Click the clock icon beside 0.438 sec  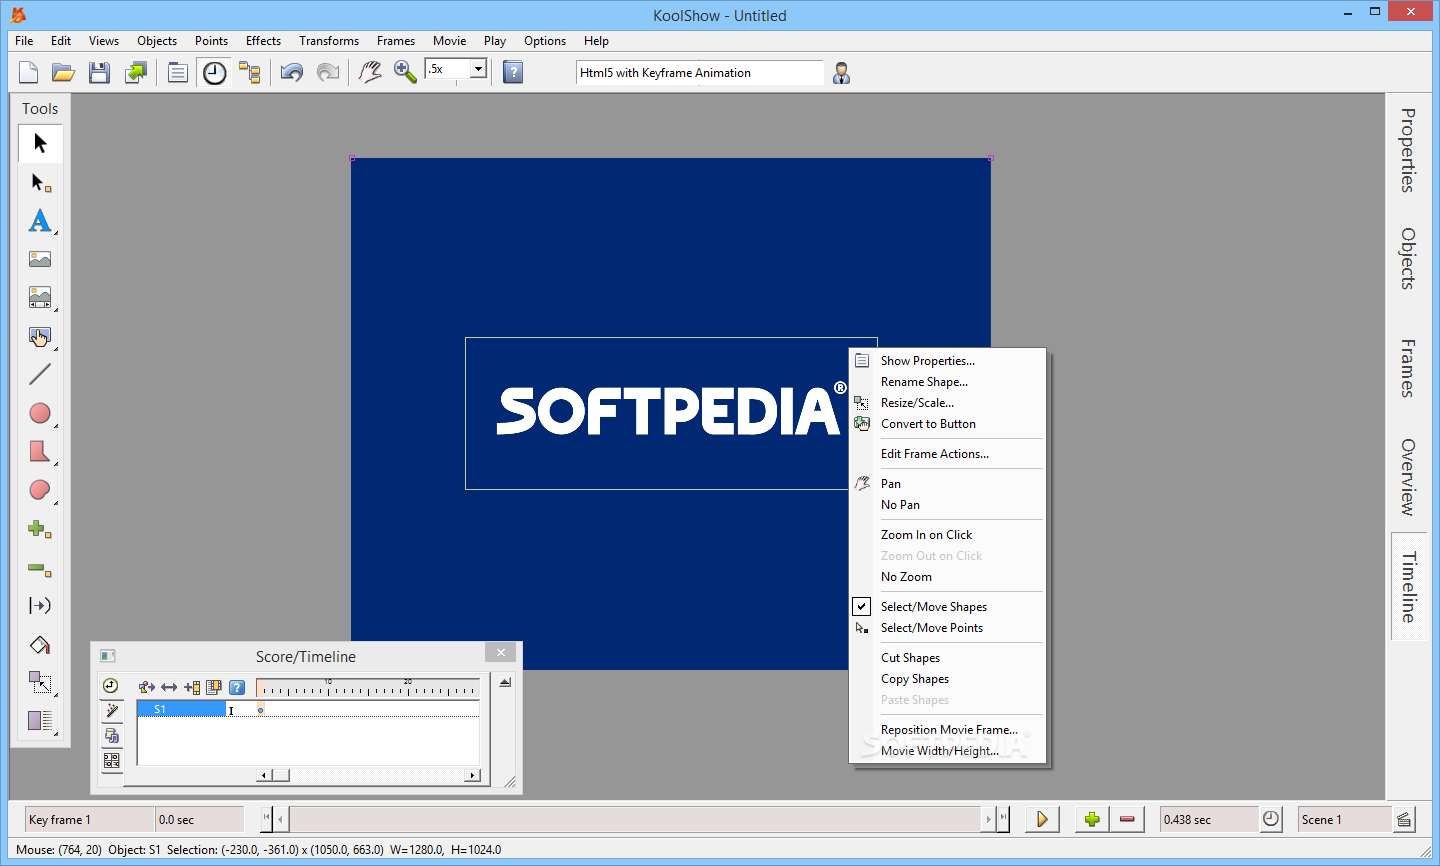pyautogui.click(x=1271, y=819)
